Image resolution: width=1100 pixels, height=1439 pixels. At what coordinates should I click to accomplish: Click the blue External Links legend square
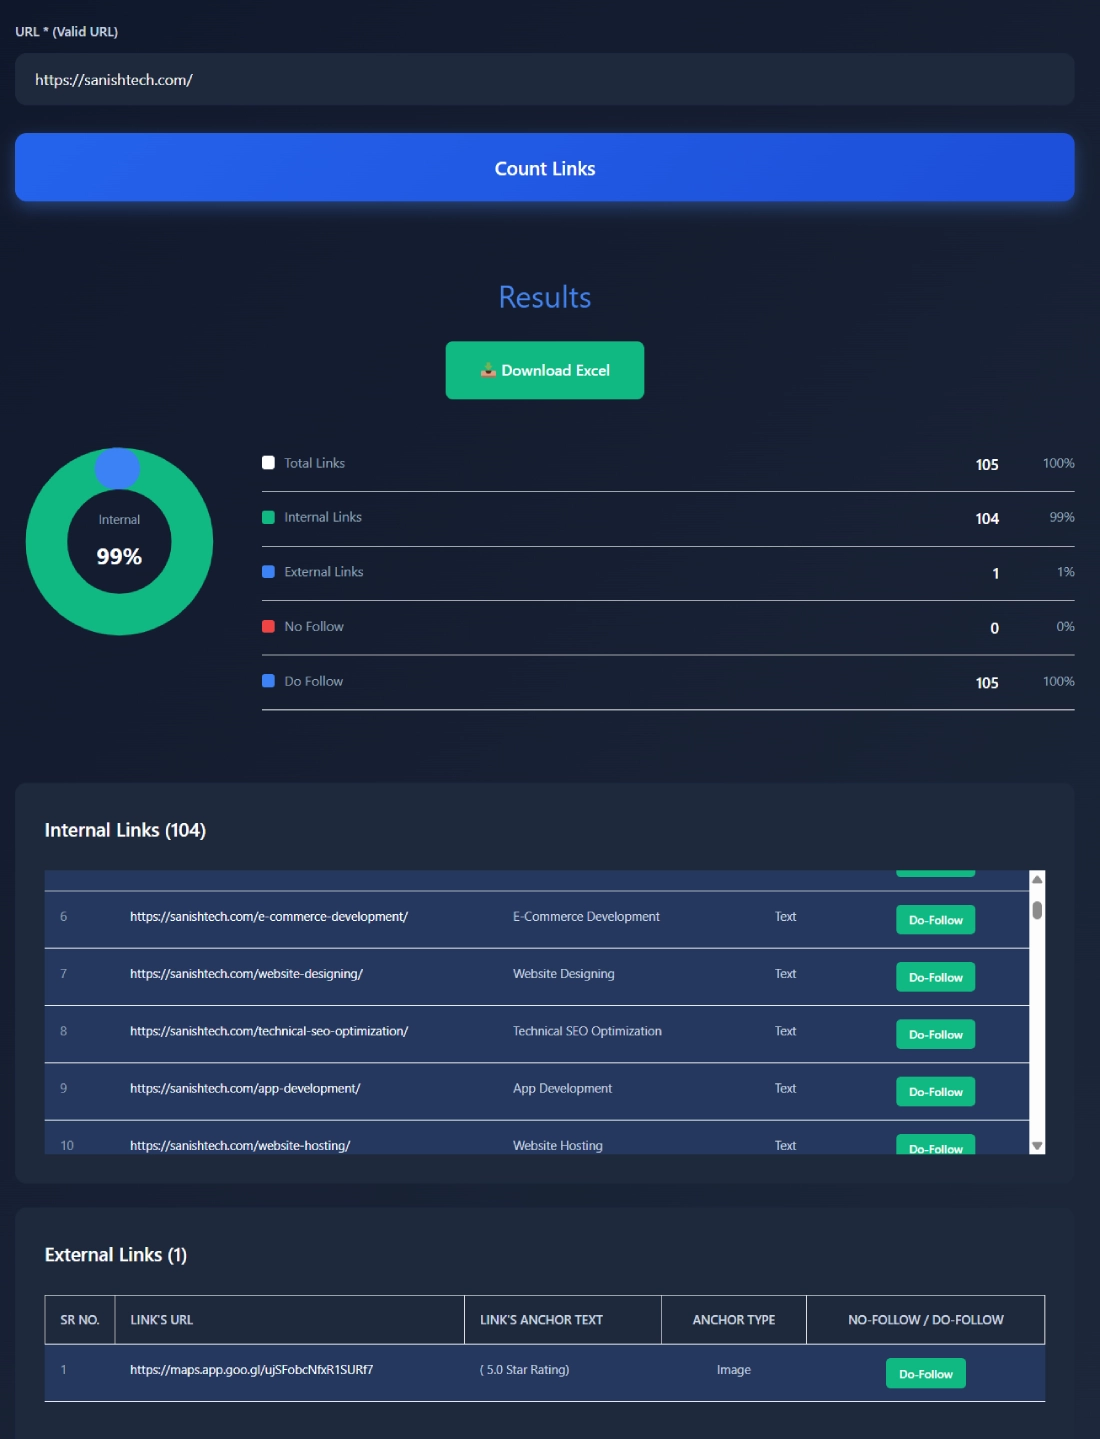tap(267, 571)
